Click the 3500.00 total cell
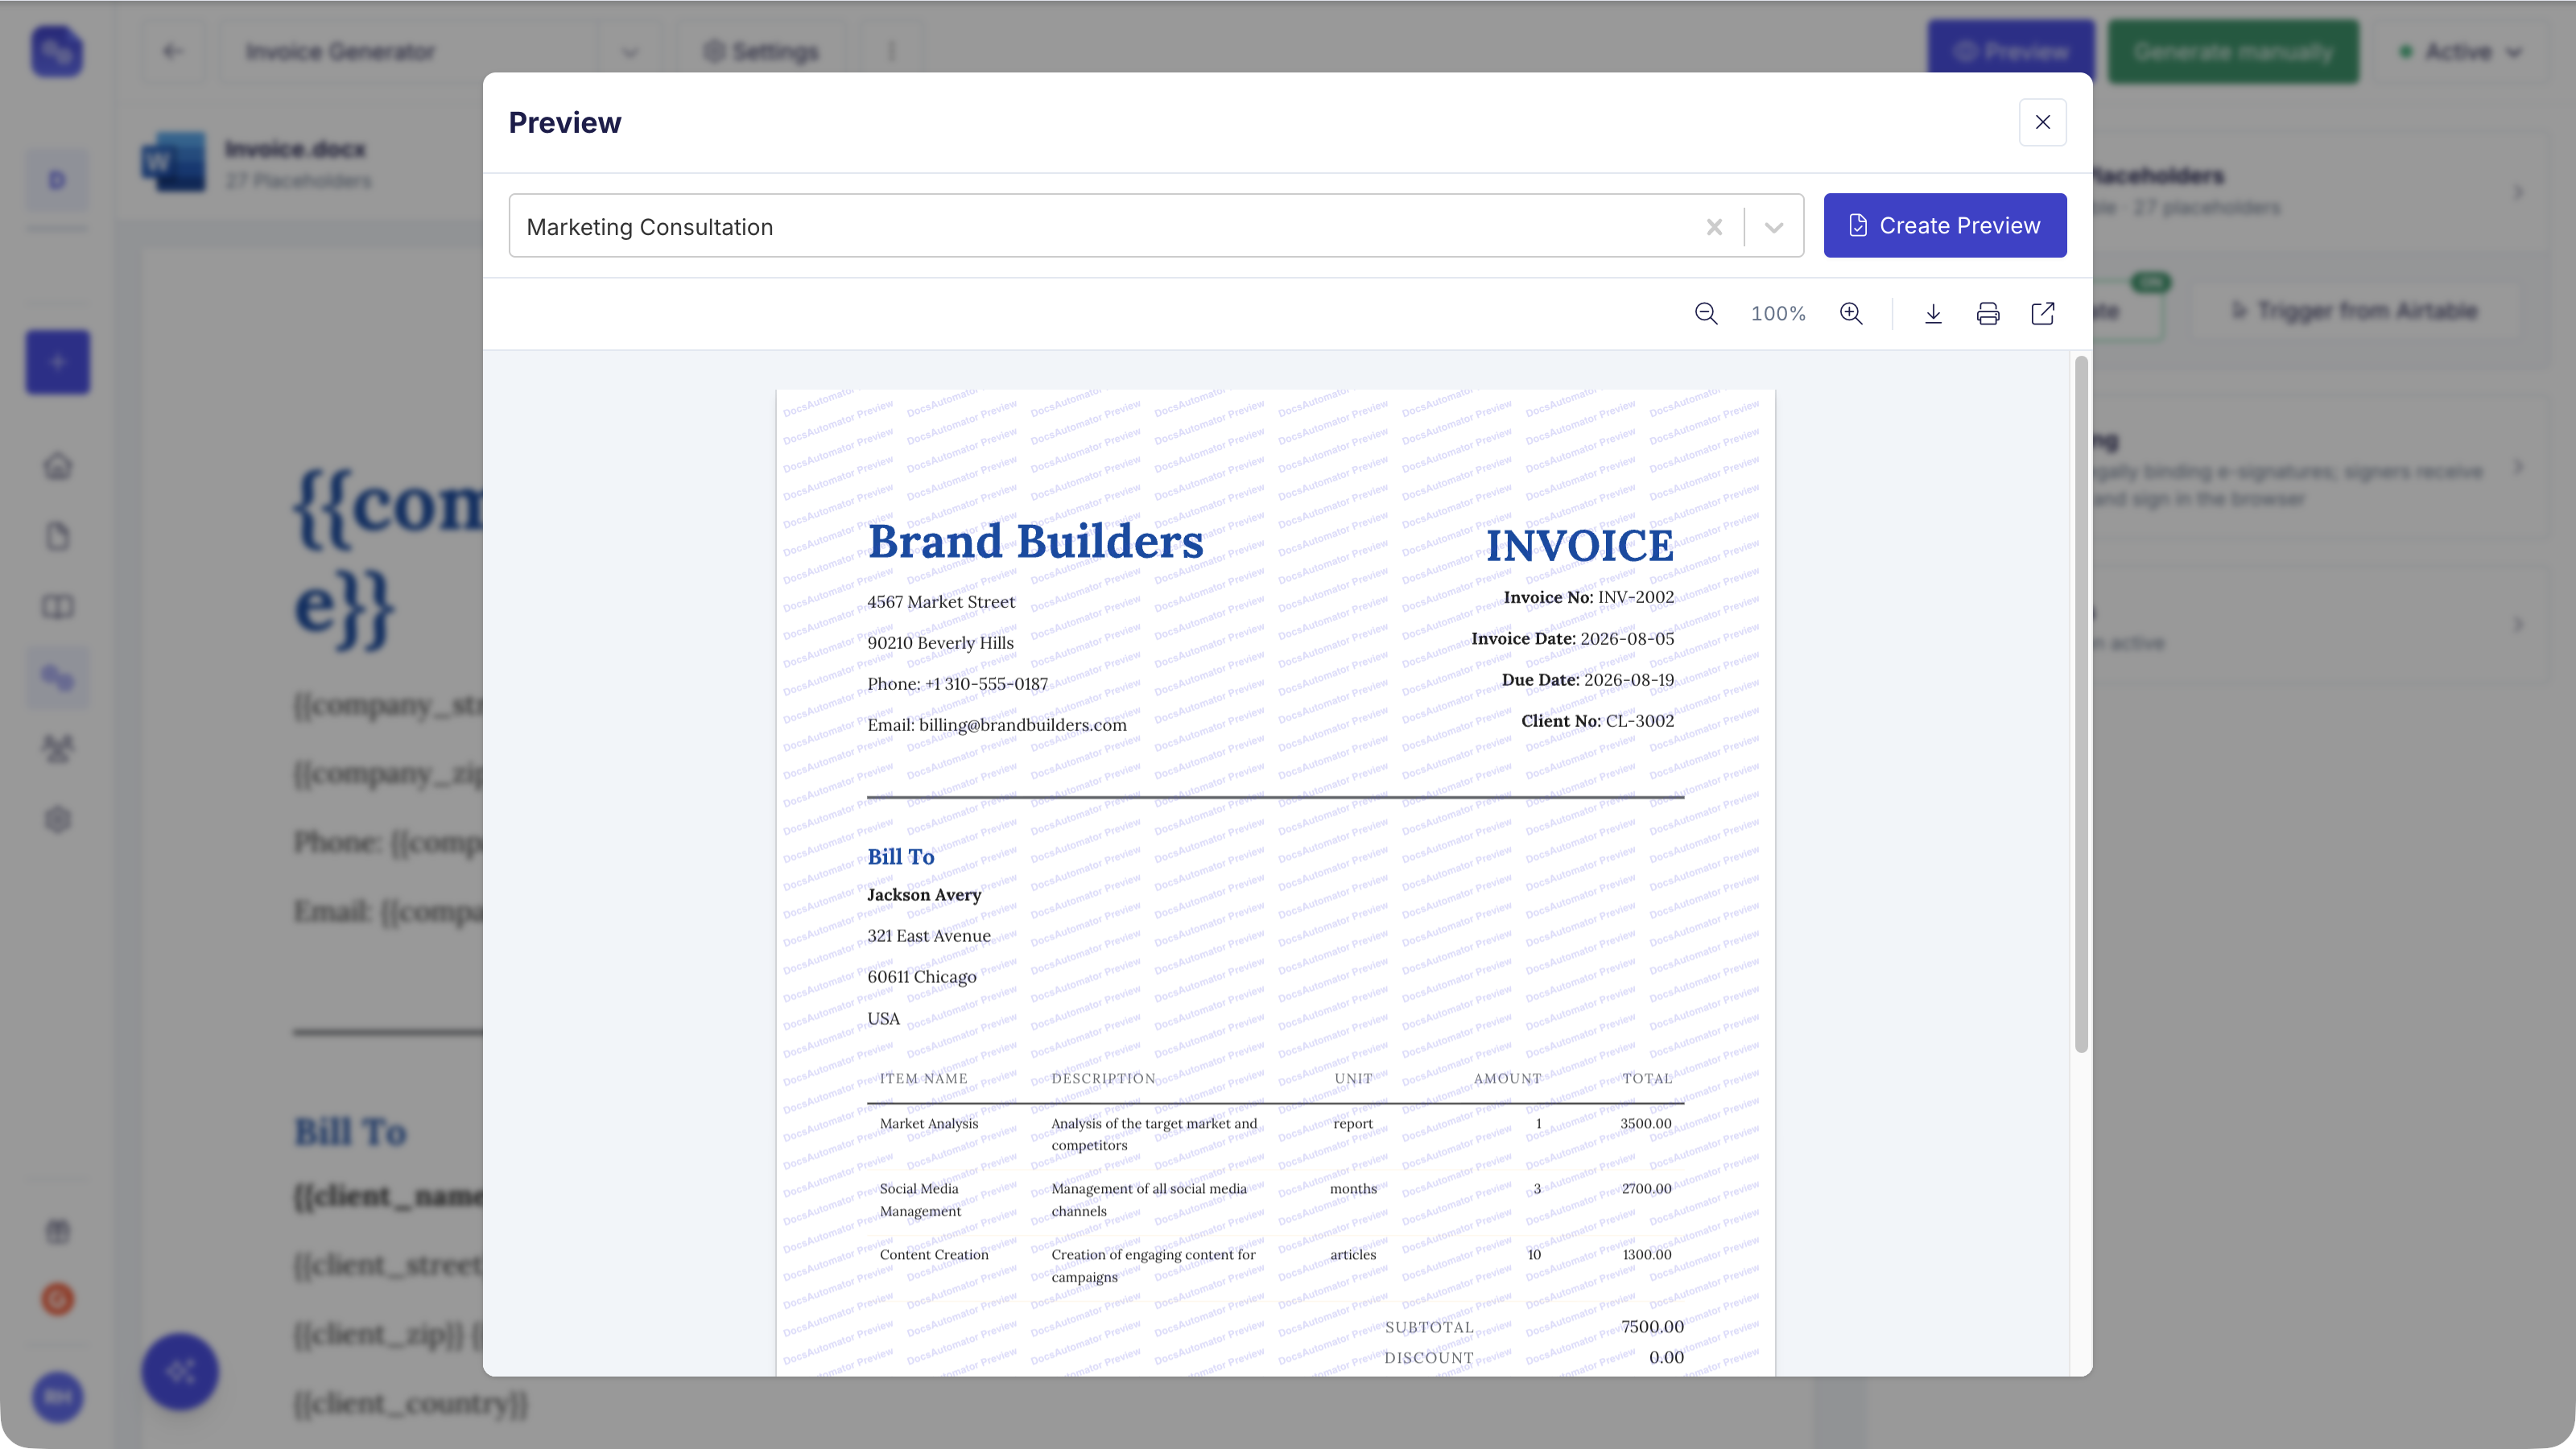Image resolution: width=2576 pixels, height=1449 pixels. 1645,1124
